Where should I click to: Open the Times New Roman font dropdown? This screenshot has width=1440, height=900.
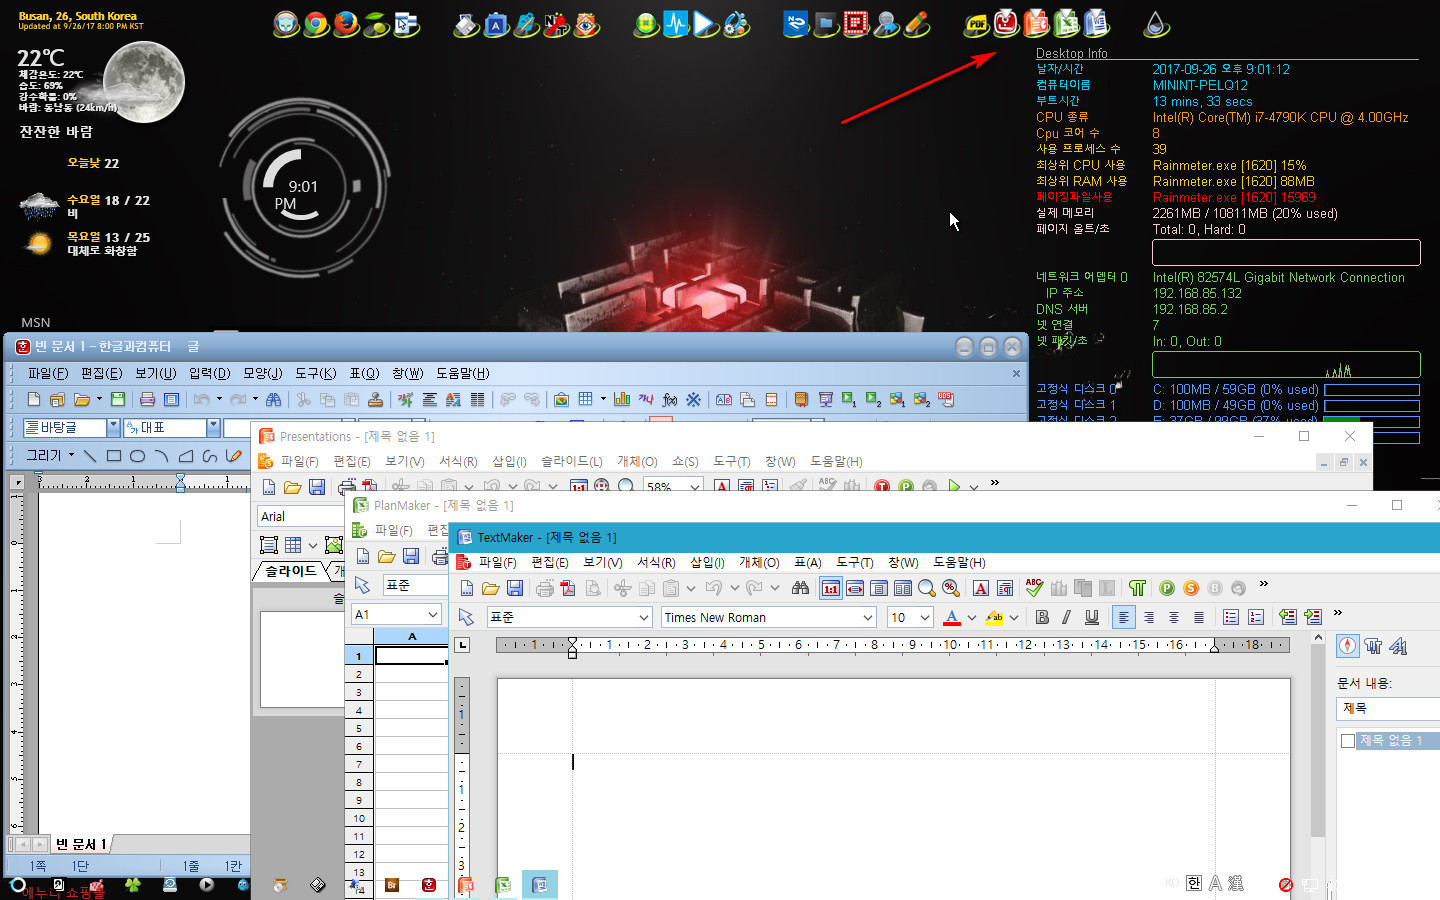[x=867, y=617]
